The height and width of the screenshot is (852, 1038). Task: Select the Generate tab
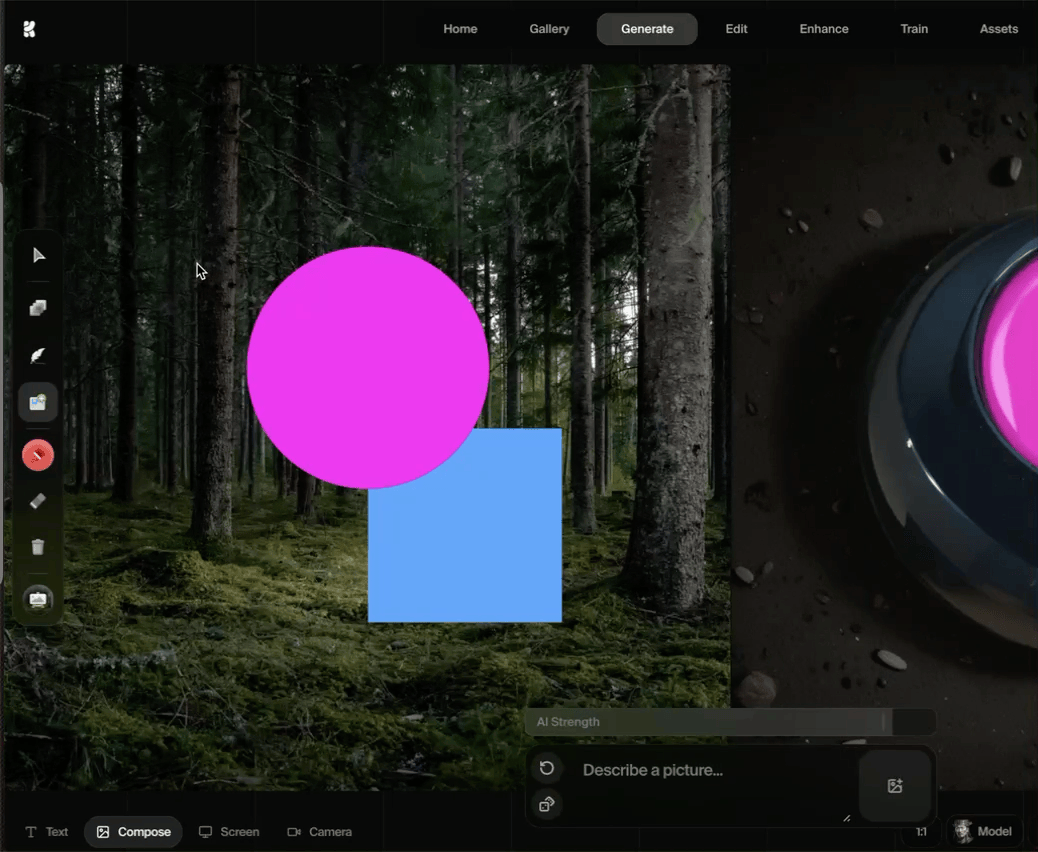coord(647,29)
